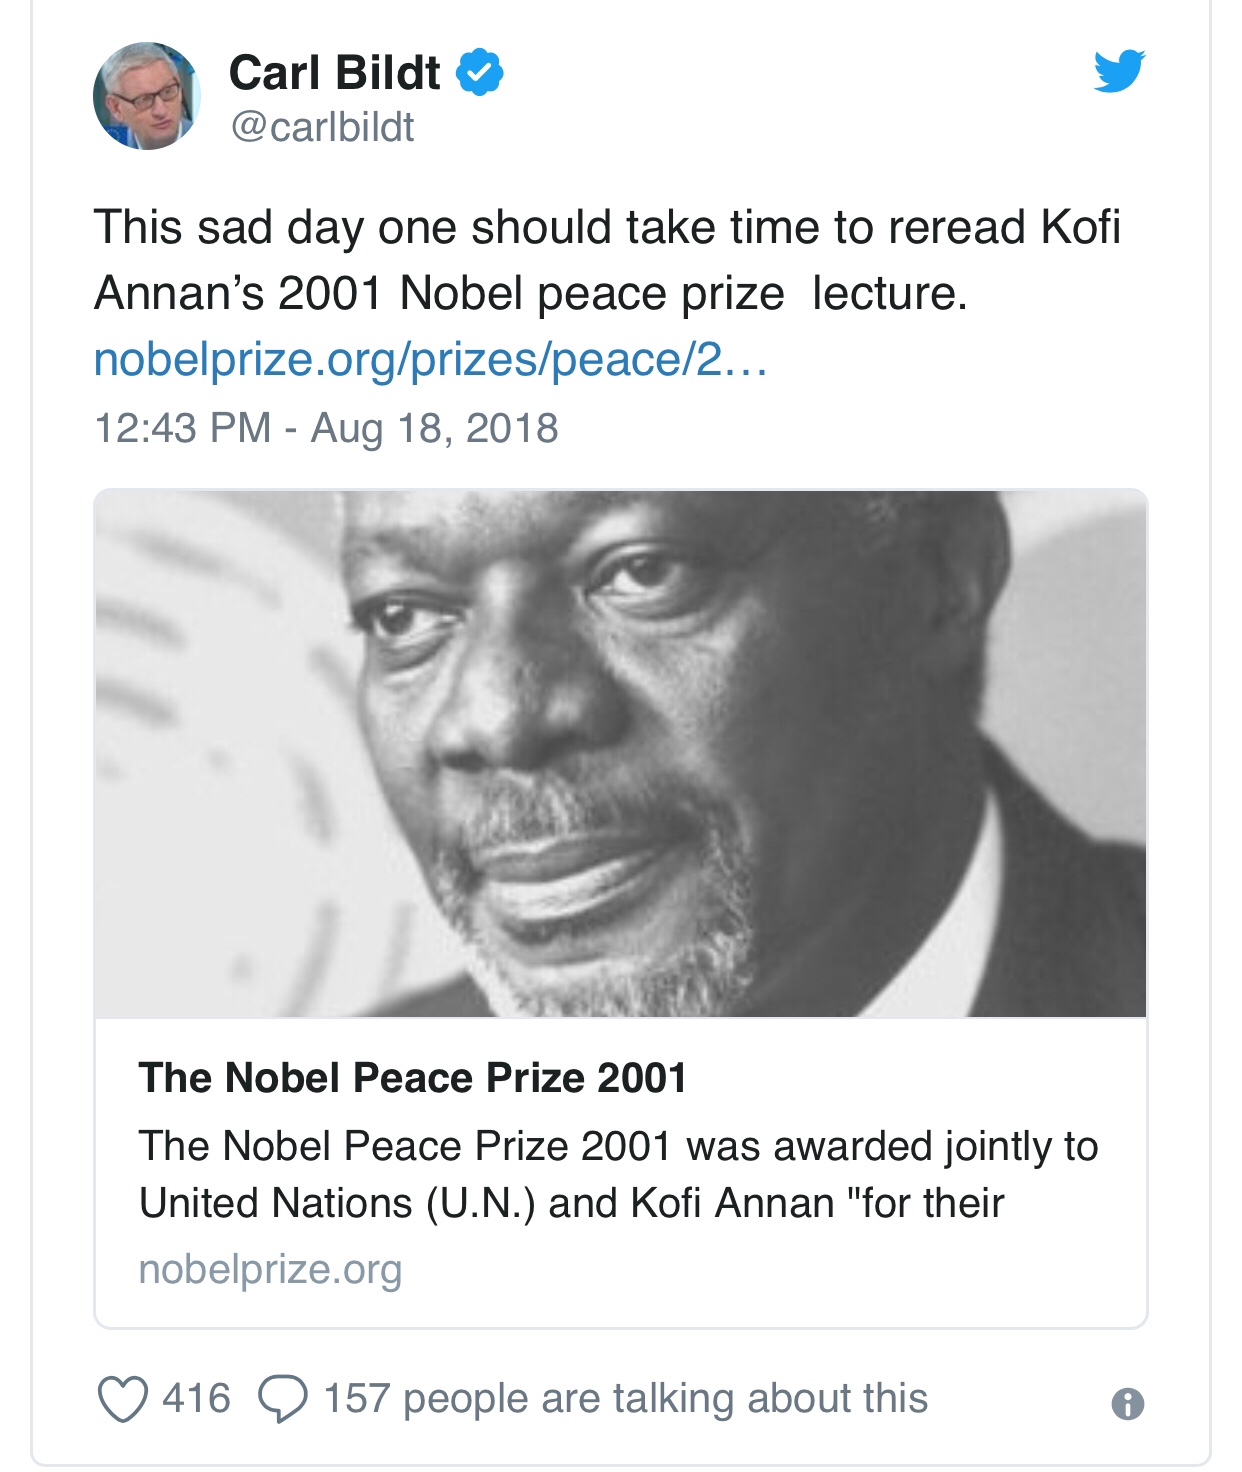
Task: Like the tweet with the heart icon
Action: 123,1398
